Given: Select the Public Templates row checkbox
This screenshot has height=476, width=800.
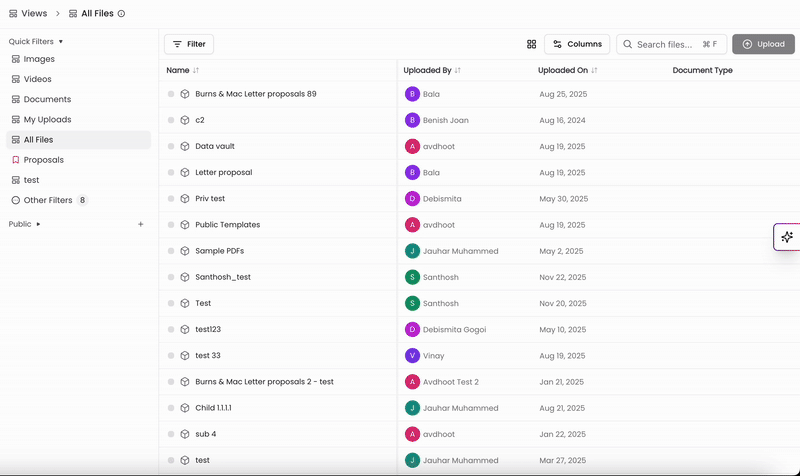Looking at the screenshot, I should [171, 225].
